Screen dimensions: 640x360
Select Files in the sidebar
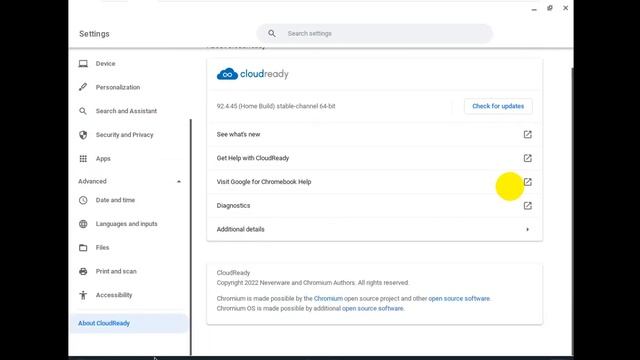102,247
